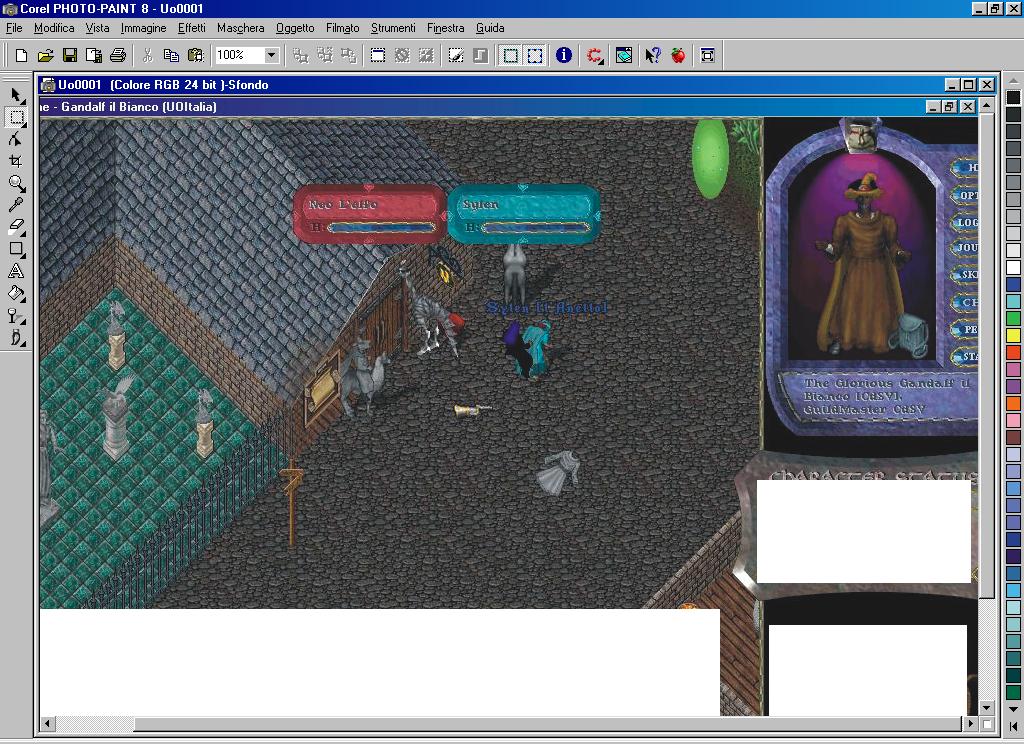Cut the selection with the scissors icon
The image size is (1024, 744).
pyautogui.click(x=148, y=56)
